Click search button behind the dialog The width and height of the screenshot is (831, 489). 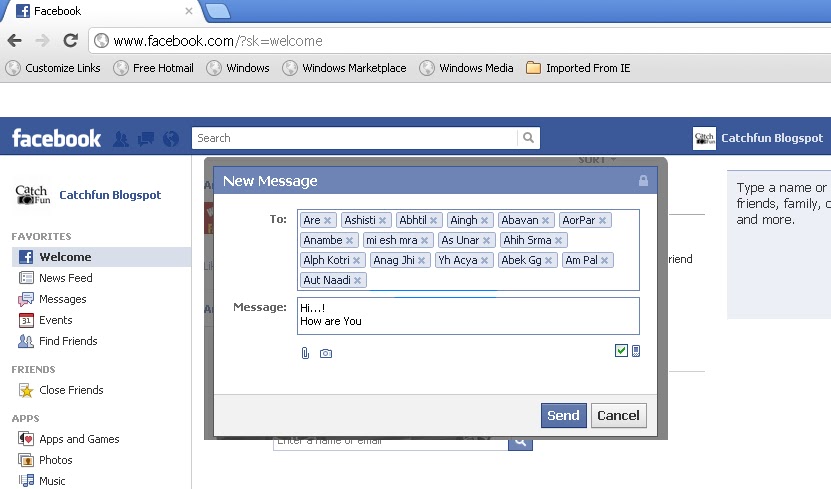[520, 444]
